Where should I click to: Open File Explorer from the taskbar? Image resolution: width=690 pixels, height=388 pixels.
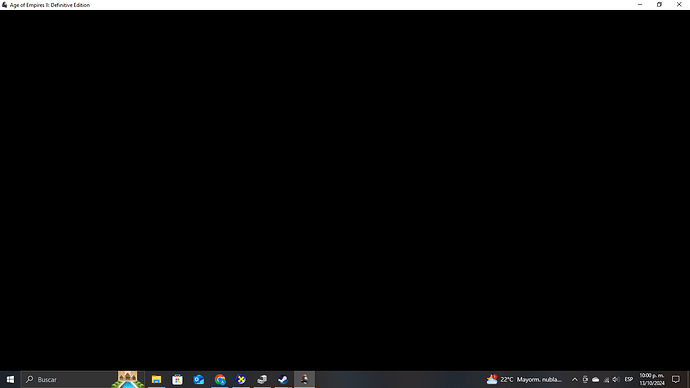tap(156, 379)
